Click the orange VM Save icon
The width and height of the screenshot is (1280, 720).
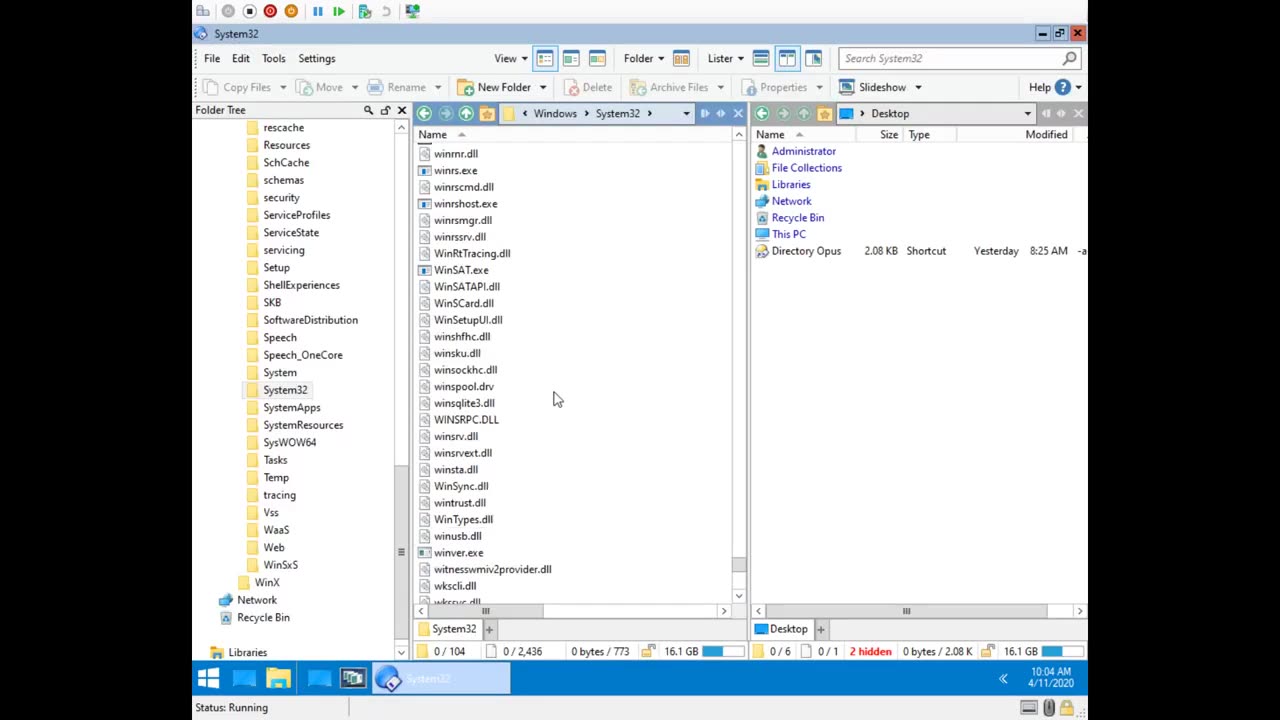(291, 11)
